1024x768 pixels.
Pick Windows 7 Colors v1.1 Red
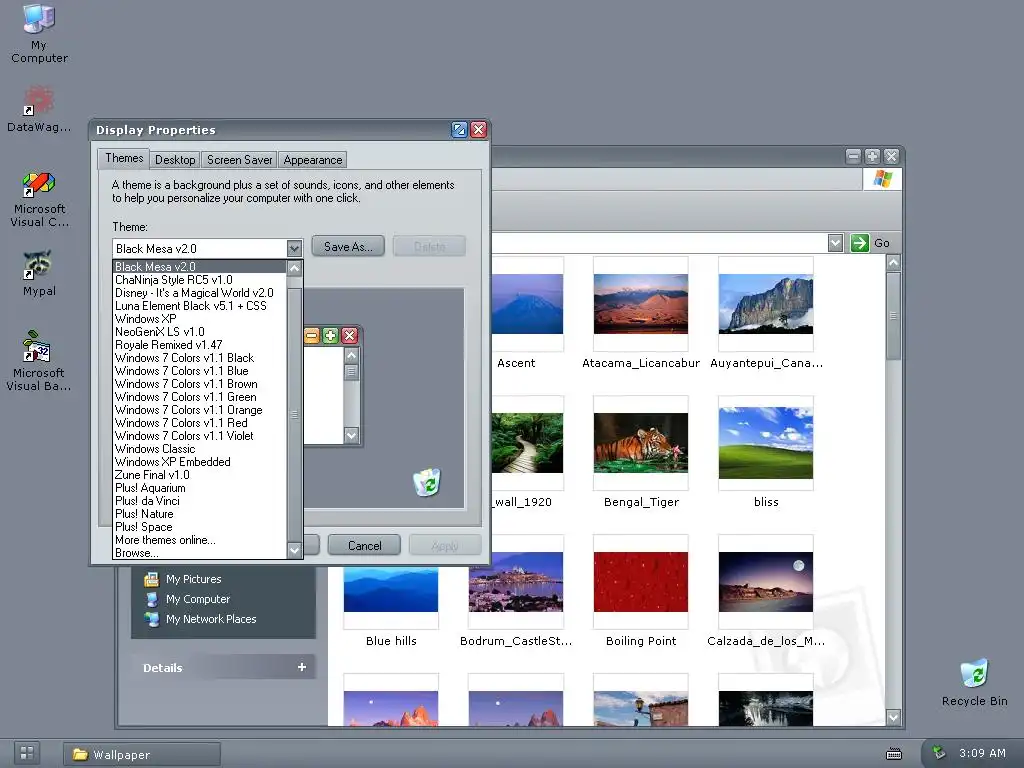click(199, 423)
